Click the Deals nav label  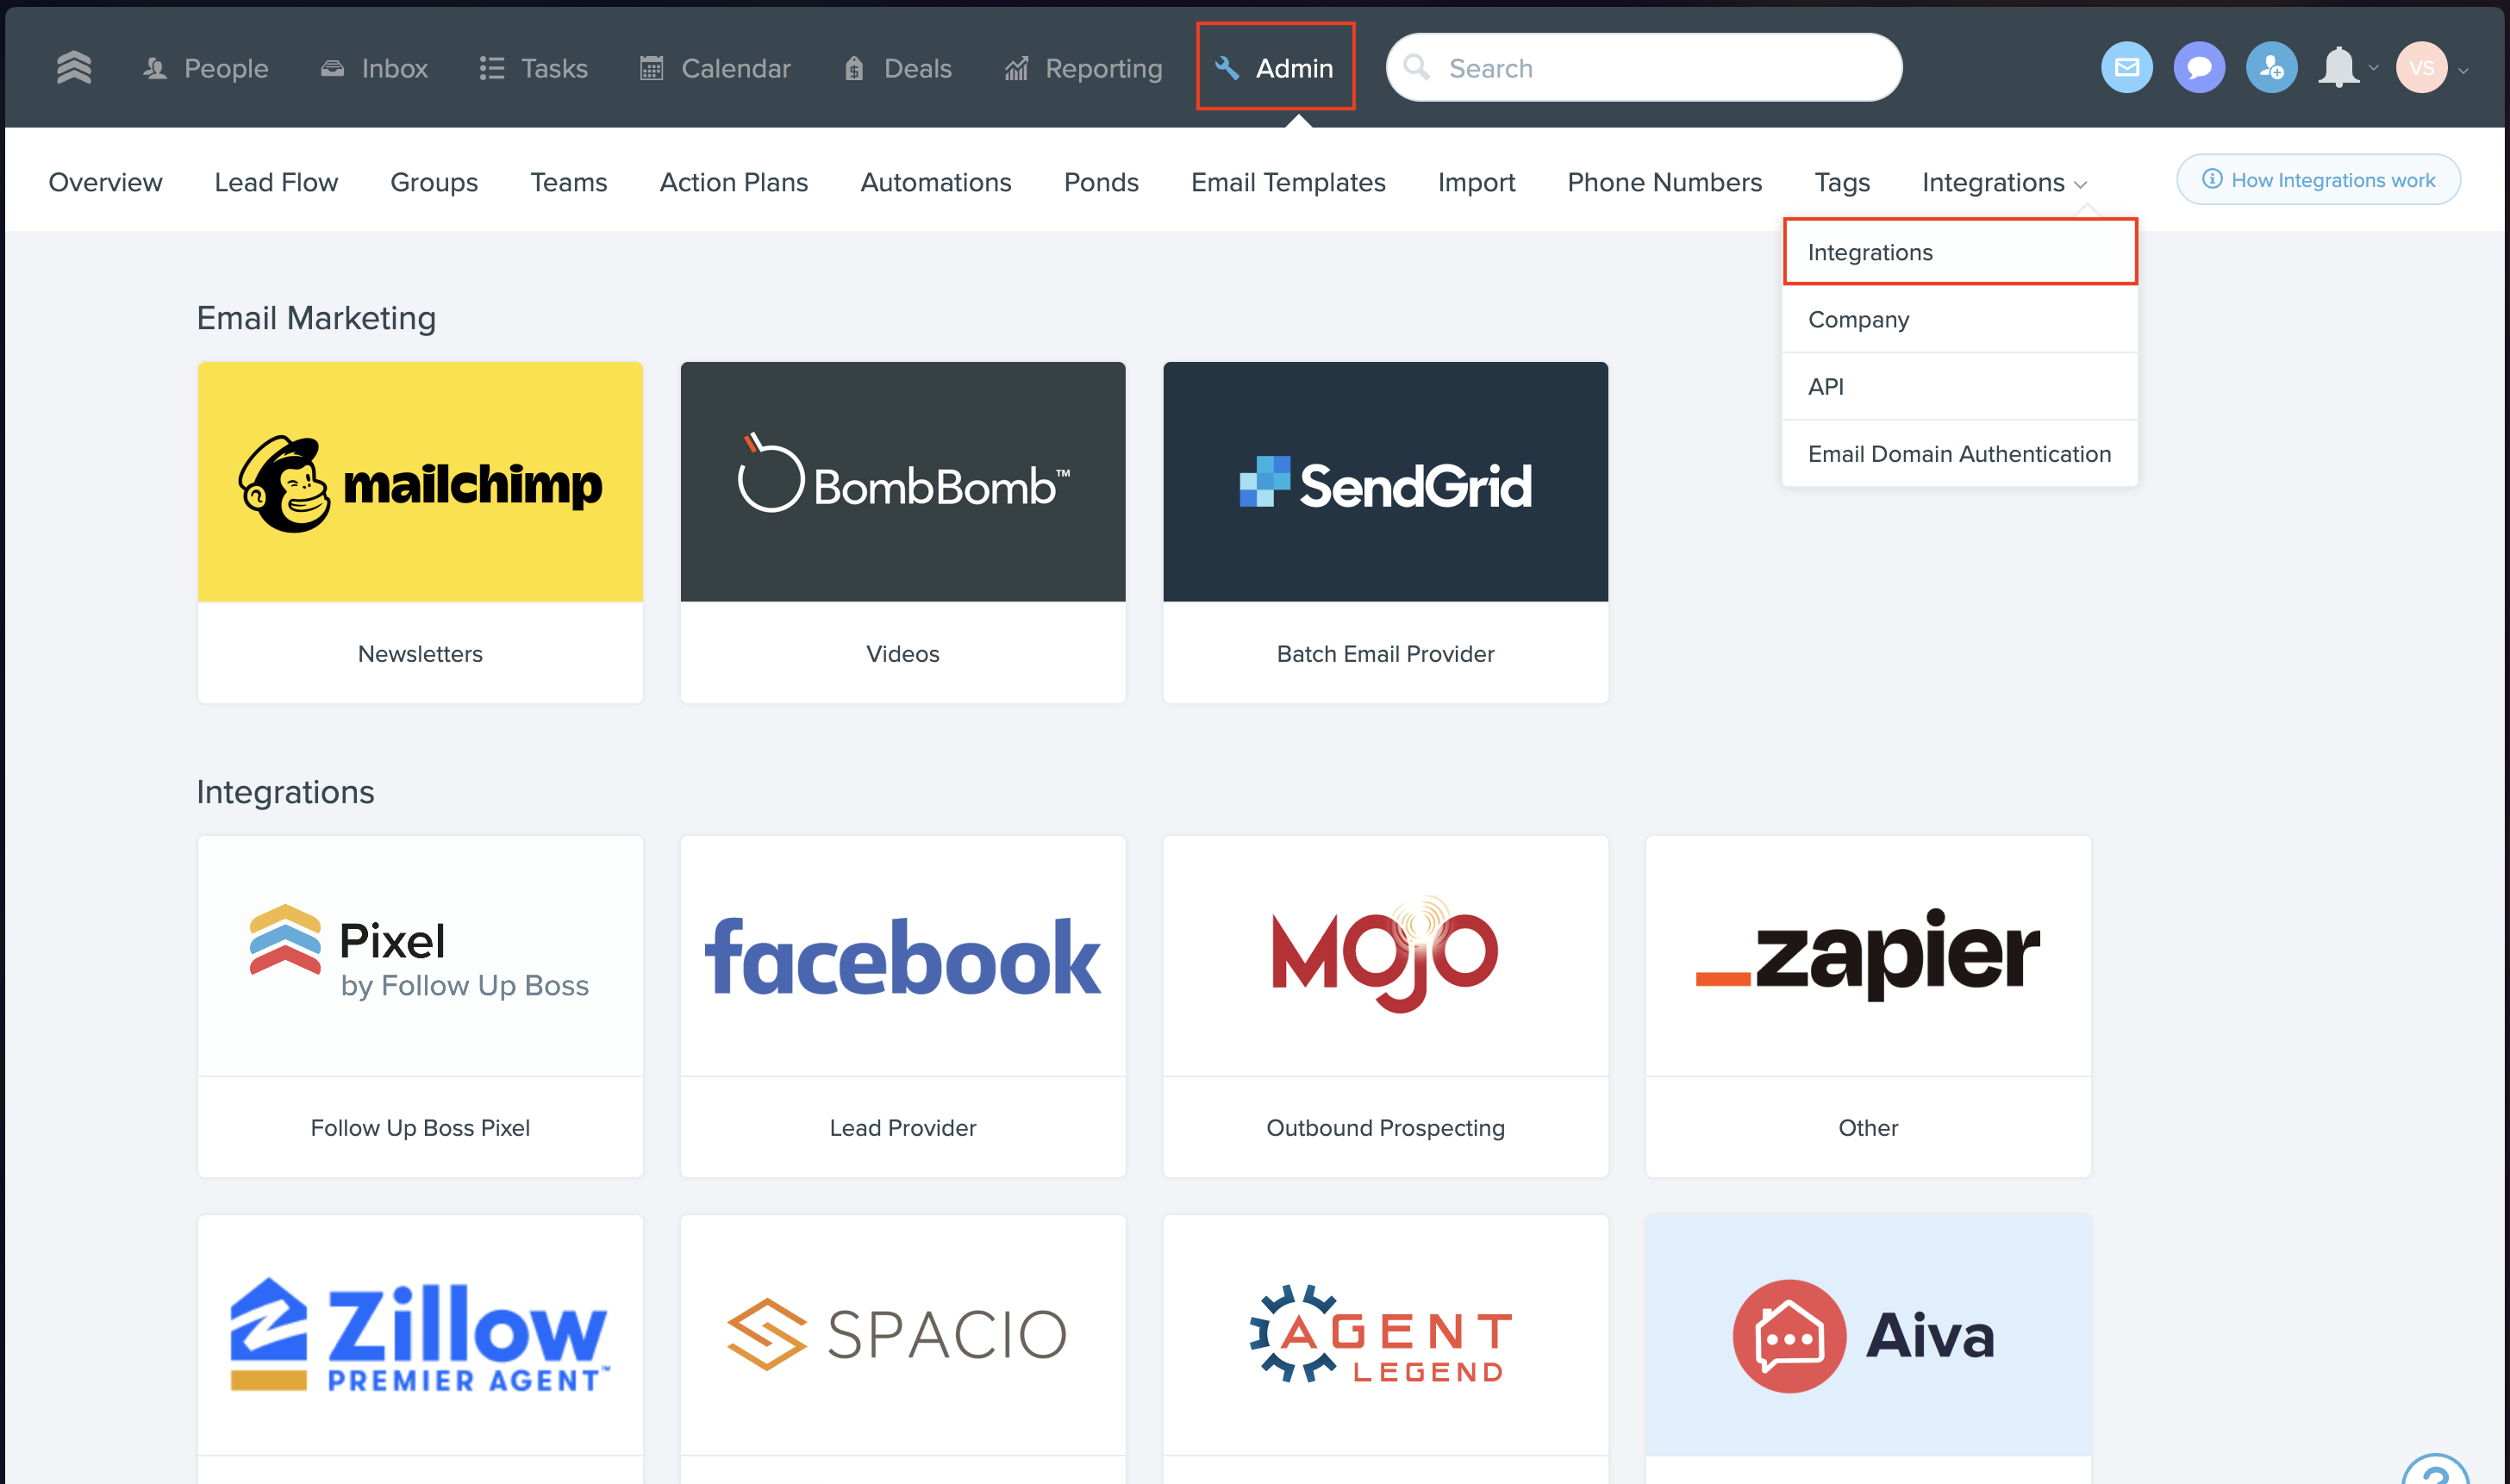[918, 68]
